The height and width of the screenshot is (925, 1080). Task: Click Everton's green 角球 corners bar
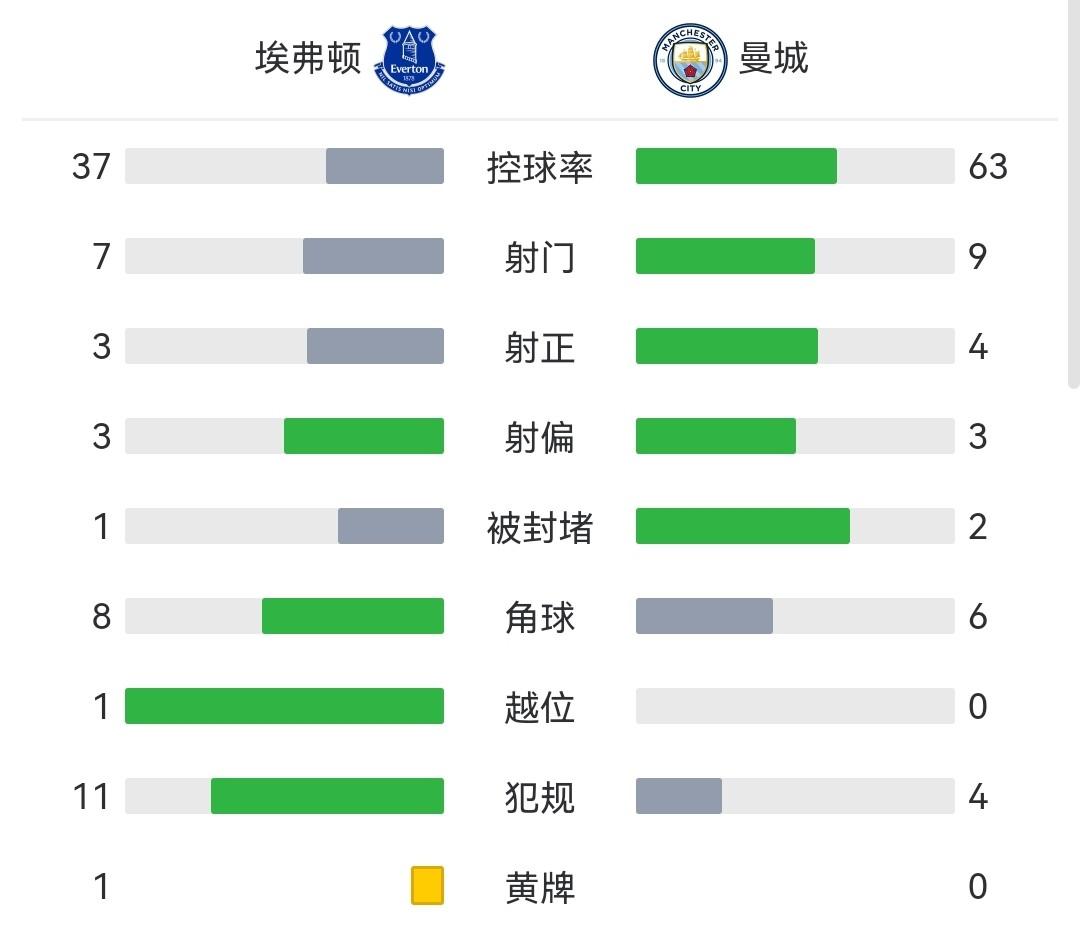pos(353,616)
